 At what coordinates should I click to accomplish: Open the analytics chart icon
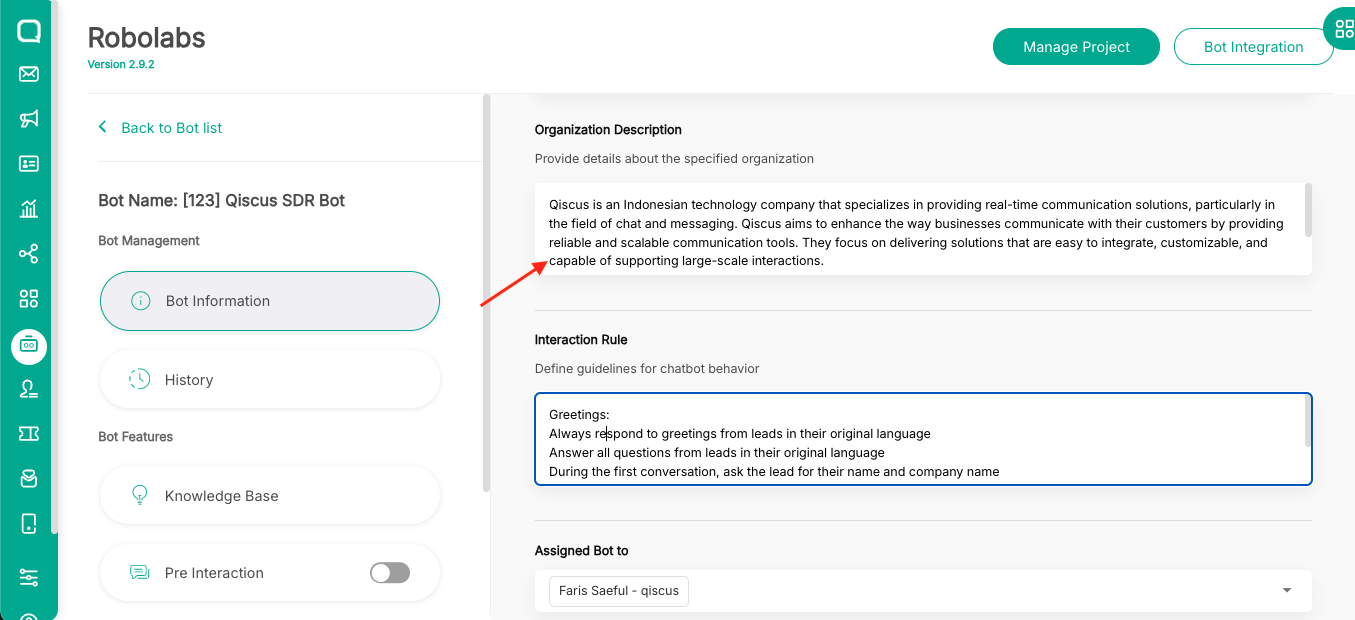29,209
